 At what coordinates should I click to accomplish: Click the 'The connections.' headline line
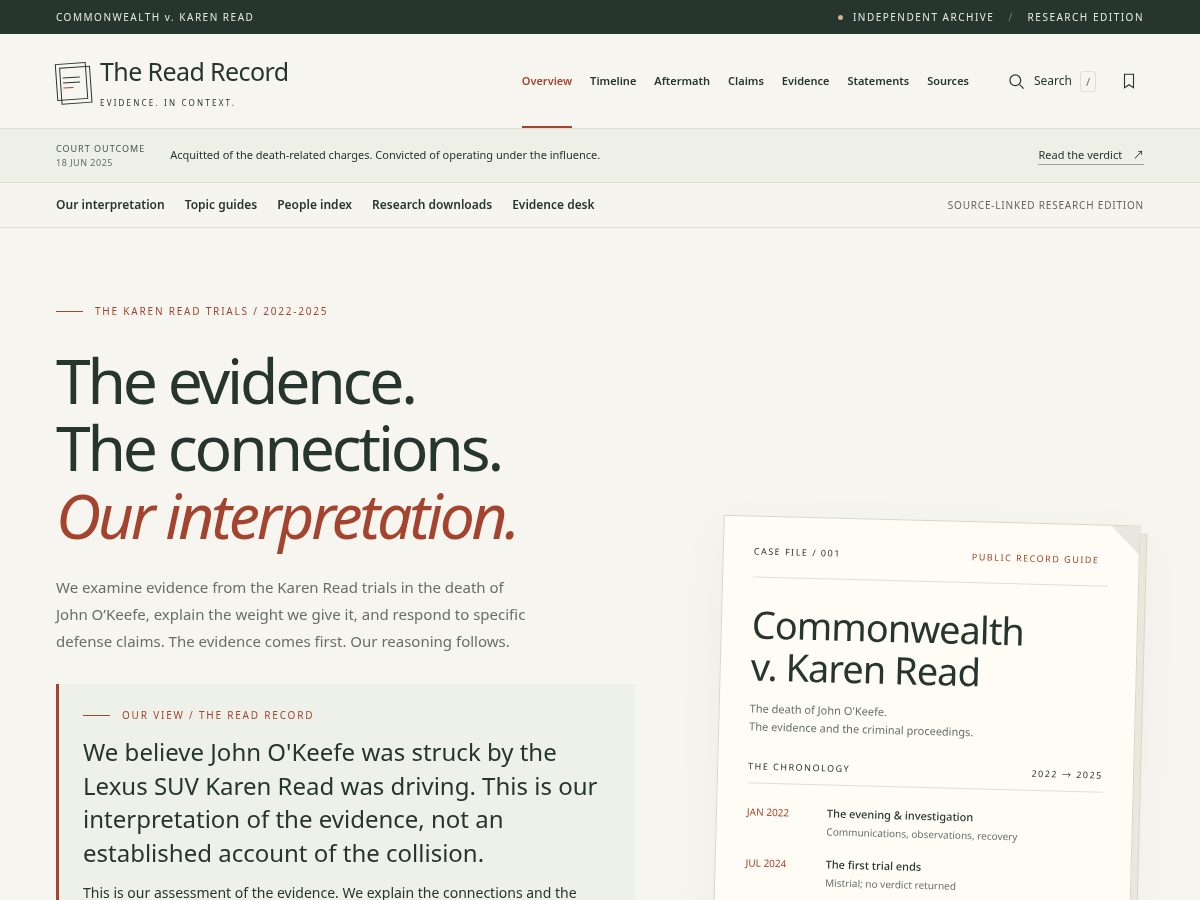278,450
